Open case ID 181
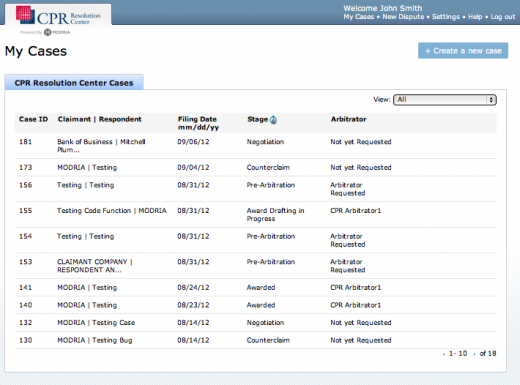 point(25,142)
